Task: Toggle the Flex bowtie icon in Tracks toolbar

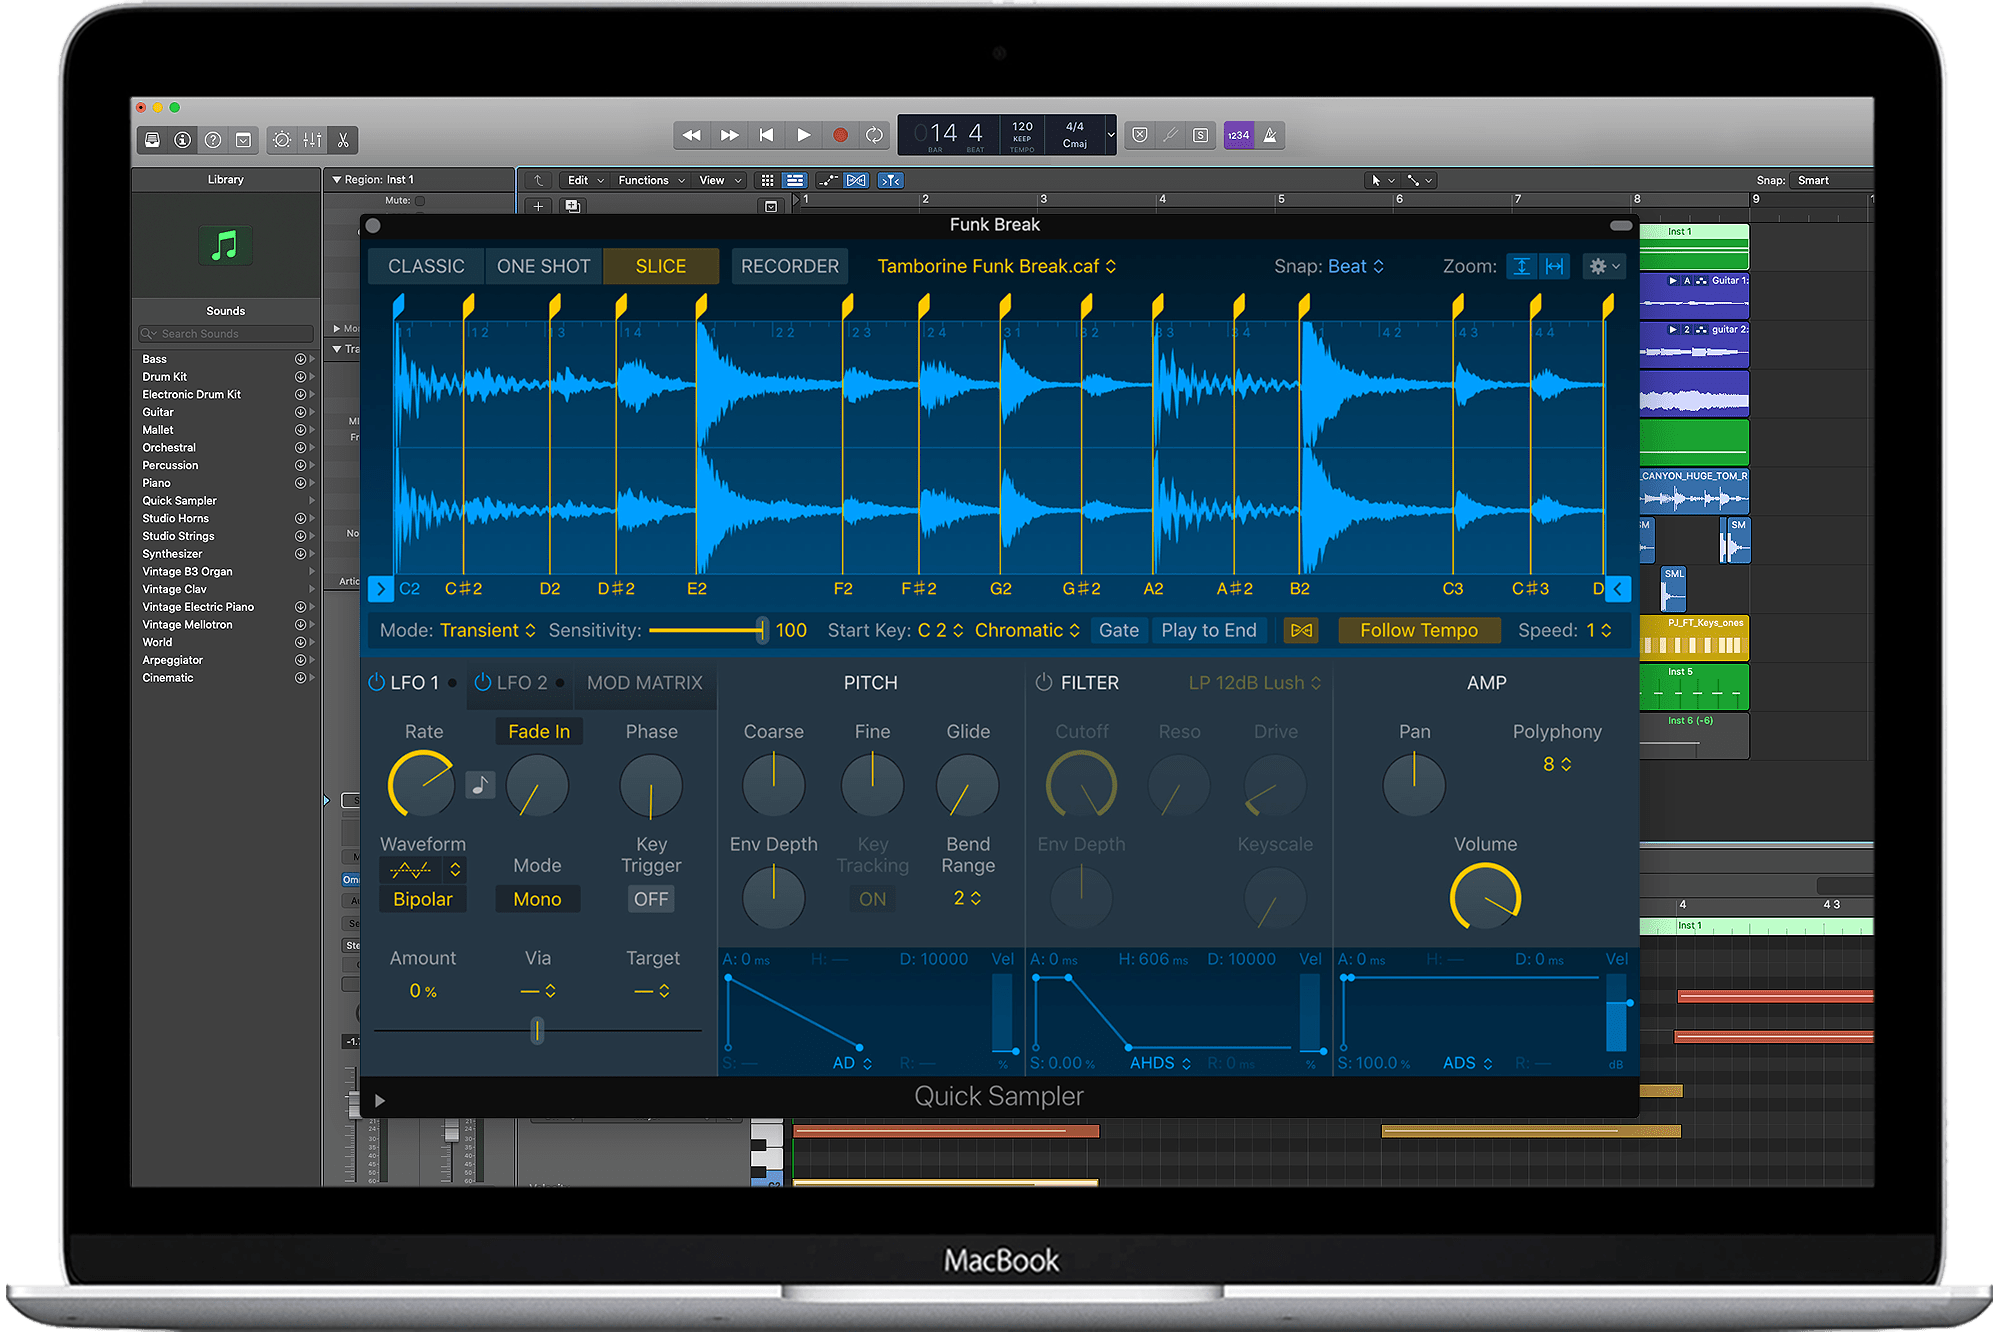Action: 857,180
